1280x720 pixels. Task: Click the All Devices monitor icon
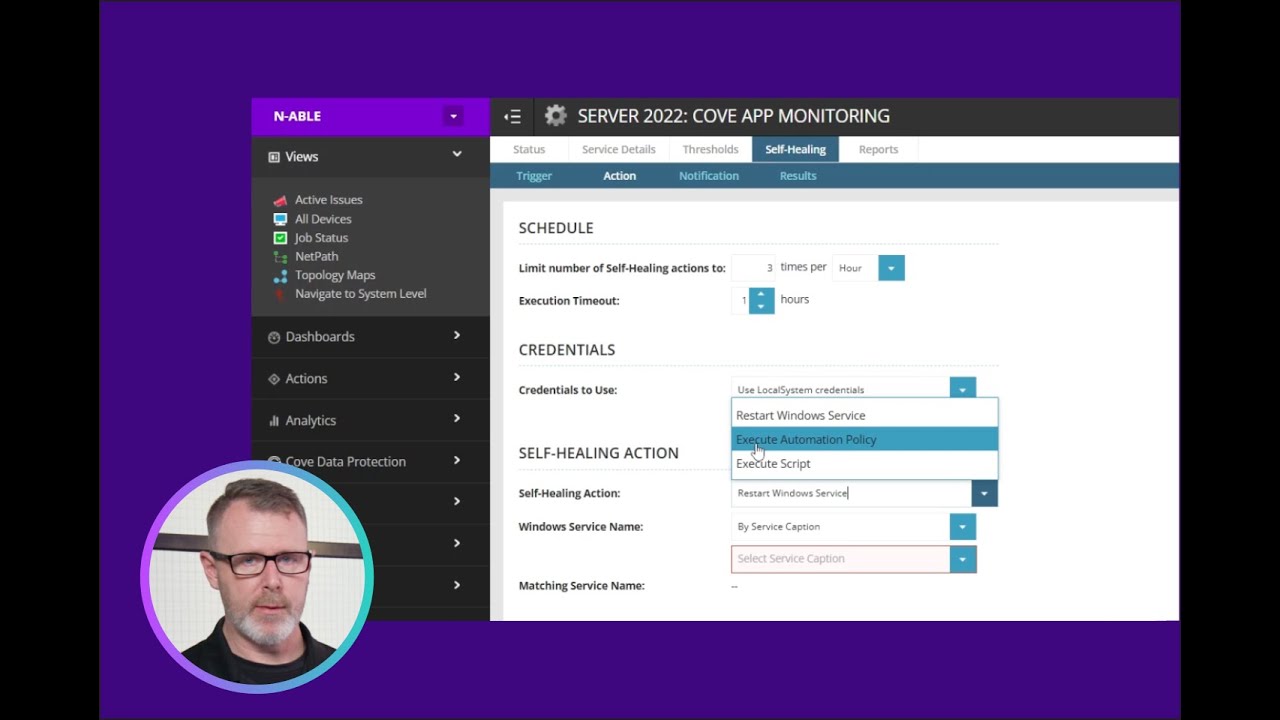point(280,219)
